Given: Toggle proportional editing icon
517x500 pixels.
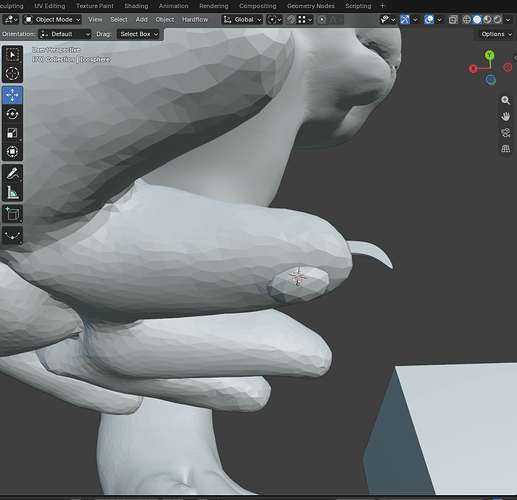Looking at the screenshot, I should click(322, 20).
